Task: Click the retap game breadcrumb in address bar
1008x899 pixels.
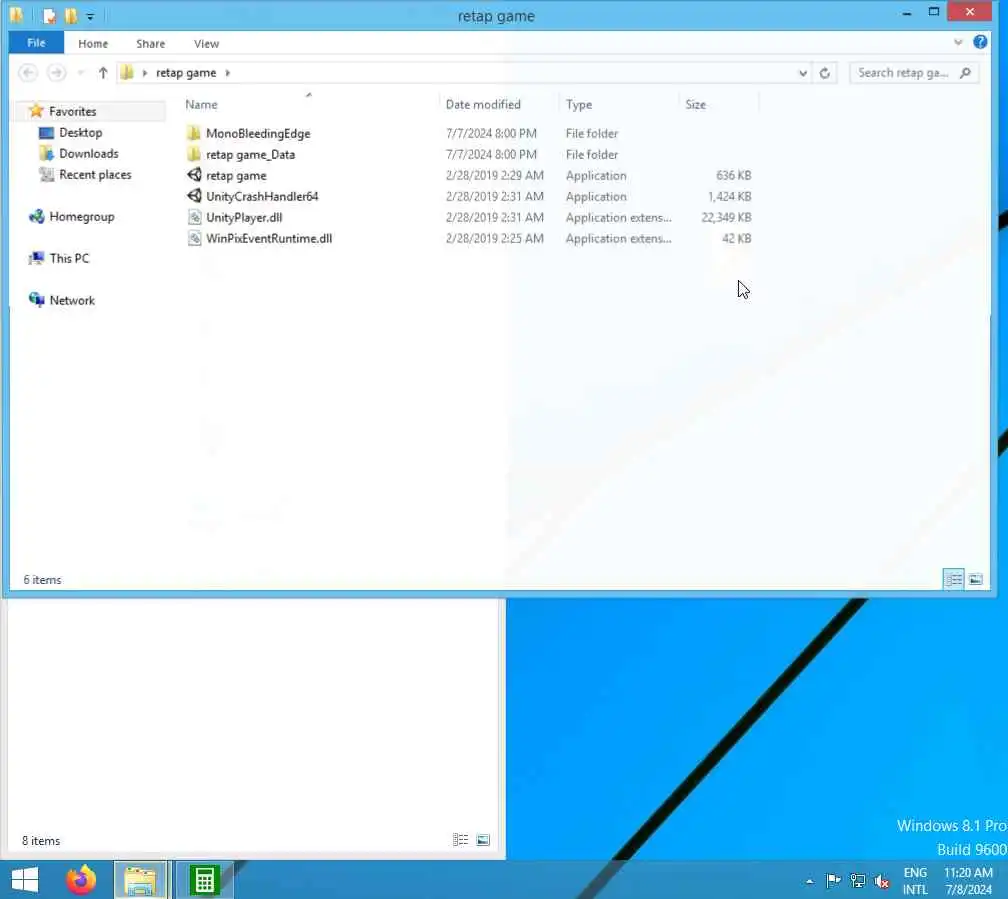Action: pyautogui.click(x=186, y=73)
